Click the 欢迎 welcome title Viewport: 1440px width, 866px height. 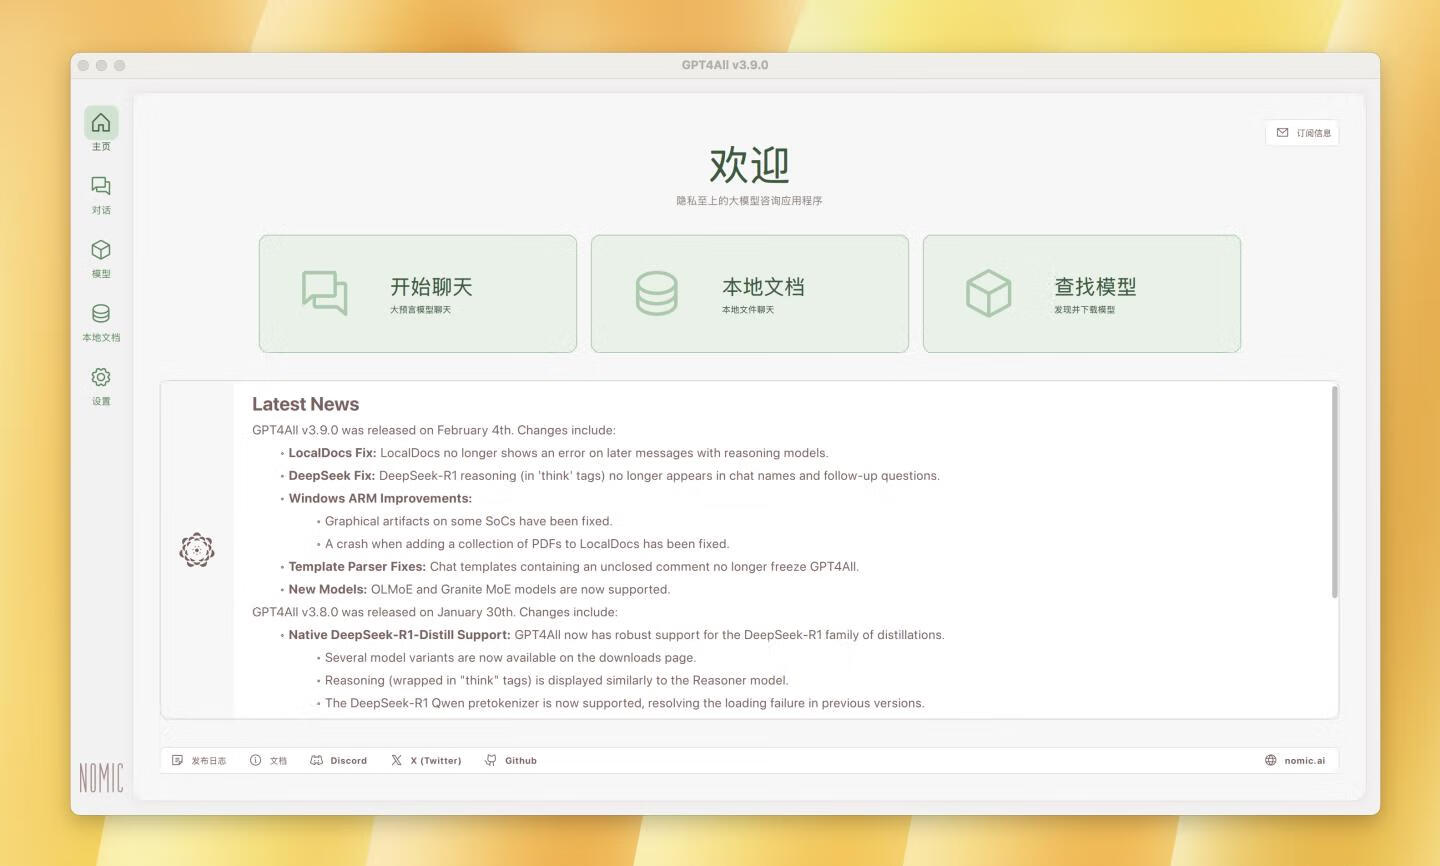coord(749,165)
